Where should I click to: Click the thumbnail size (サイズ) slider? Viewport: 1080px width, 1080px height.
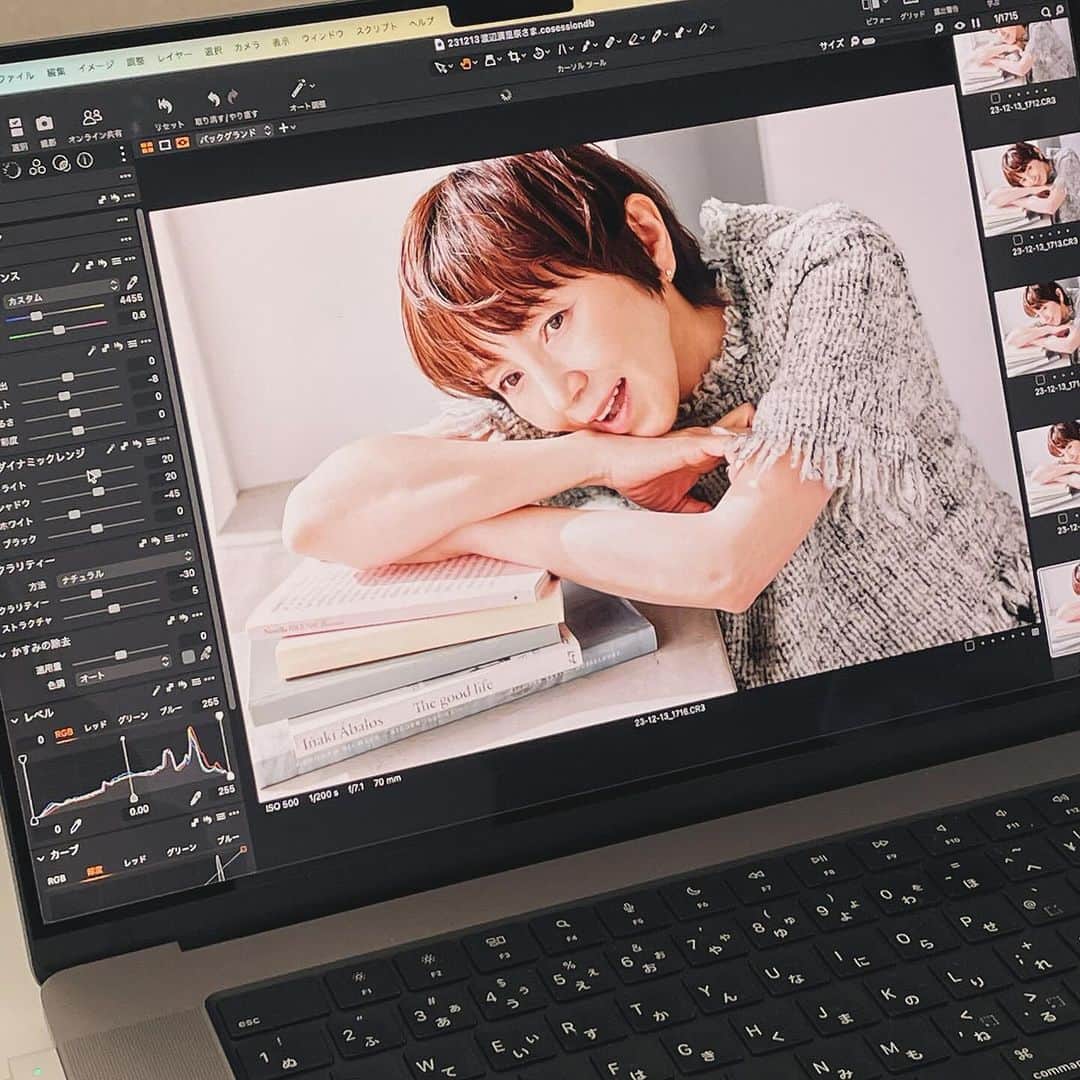(869, 41)
